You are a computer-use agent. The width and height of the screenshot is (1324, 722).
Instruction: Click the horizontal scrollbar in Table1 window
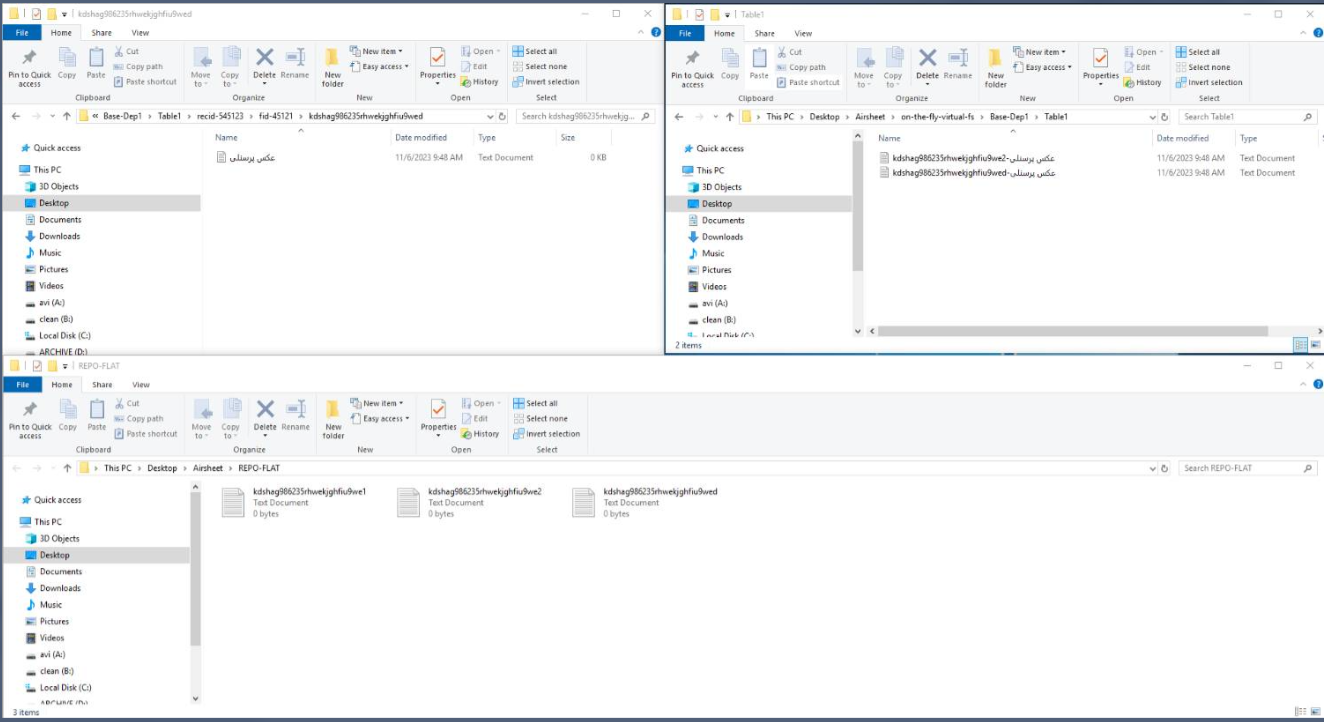click(x=1072, y=331)
